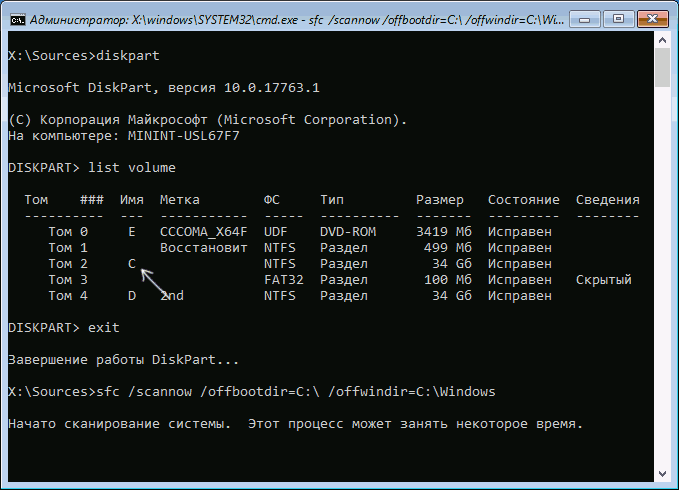Click the 'list volume' command text

pos(132,168)
